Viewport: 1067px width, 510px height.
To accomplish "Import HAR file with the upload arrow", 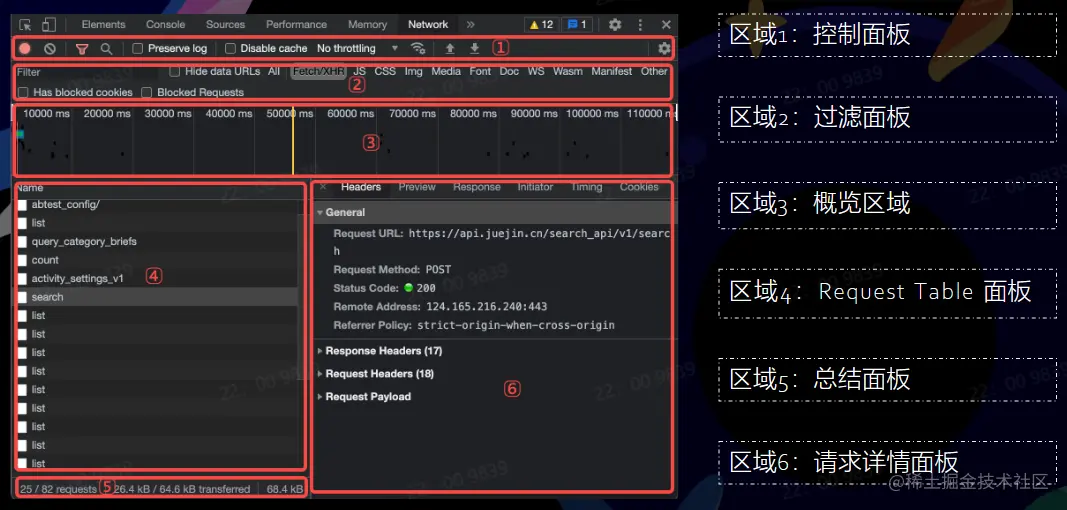I will pyautogui.click(x=450, y=48).
